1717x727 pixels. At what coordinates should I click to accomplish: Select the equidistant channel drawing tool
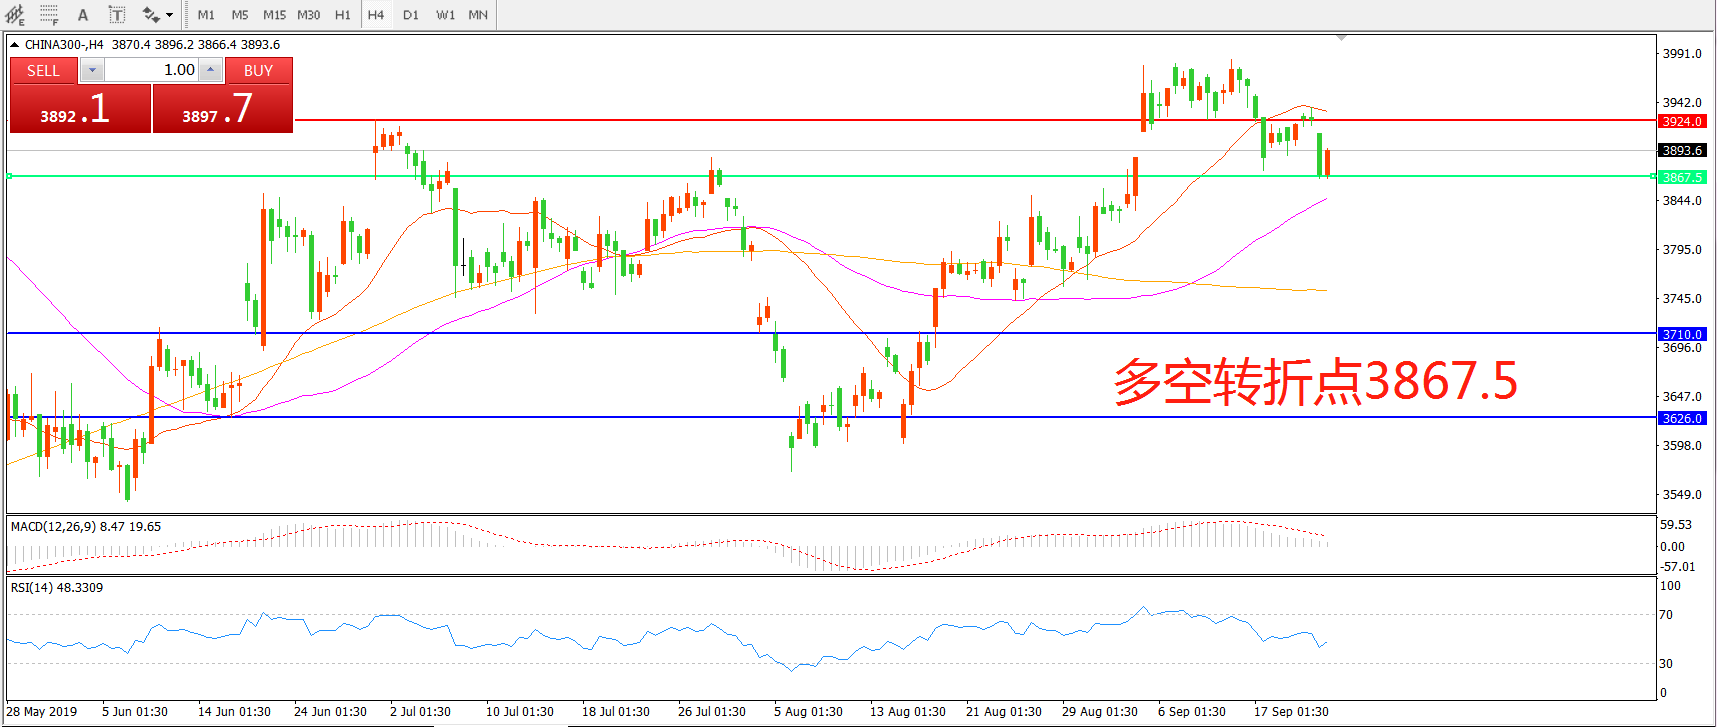pyautogui.click(x=15, y=15)
